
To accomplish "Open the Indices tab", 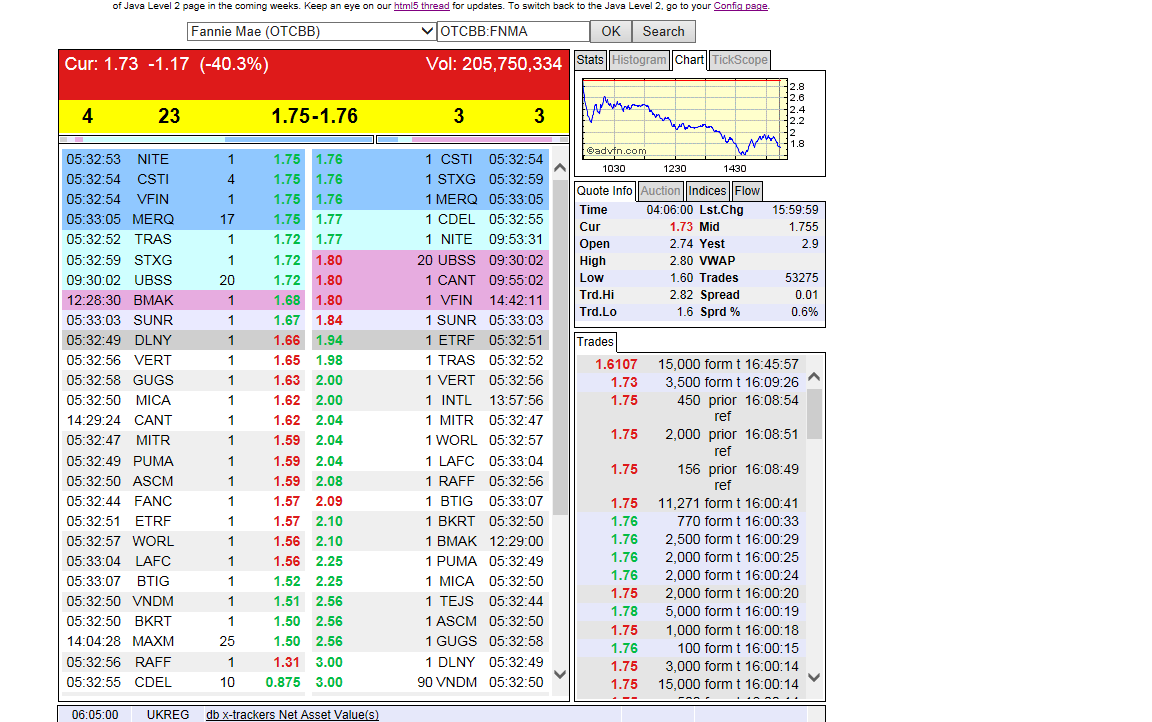I will point(707,191).
